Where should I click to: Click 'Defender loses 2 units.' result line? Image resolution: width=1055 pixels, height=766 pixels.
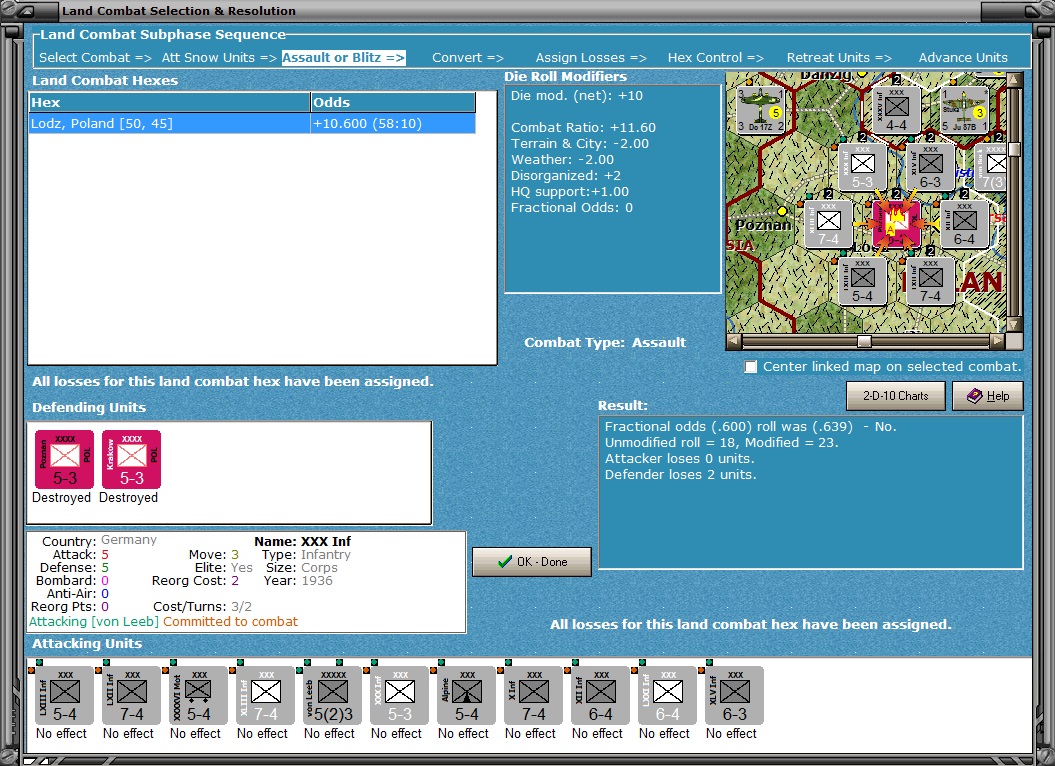(680, 475)
